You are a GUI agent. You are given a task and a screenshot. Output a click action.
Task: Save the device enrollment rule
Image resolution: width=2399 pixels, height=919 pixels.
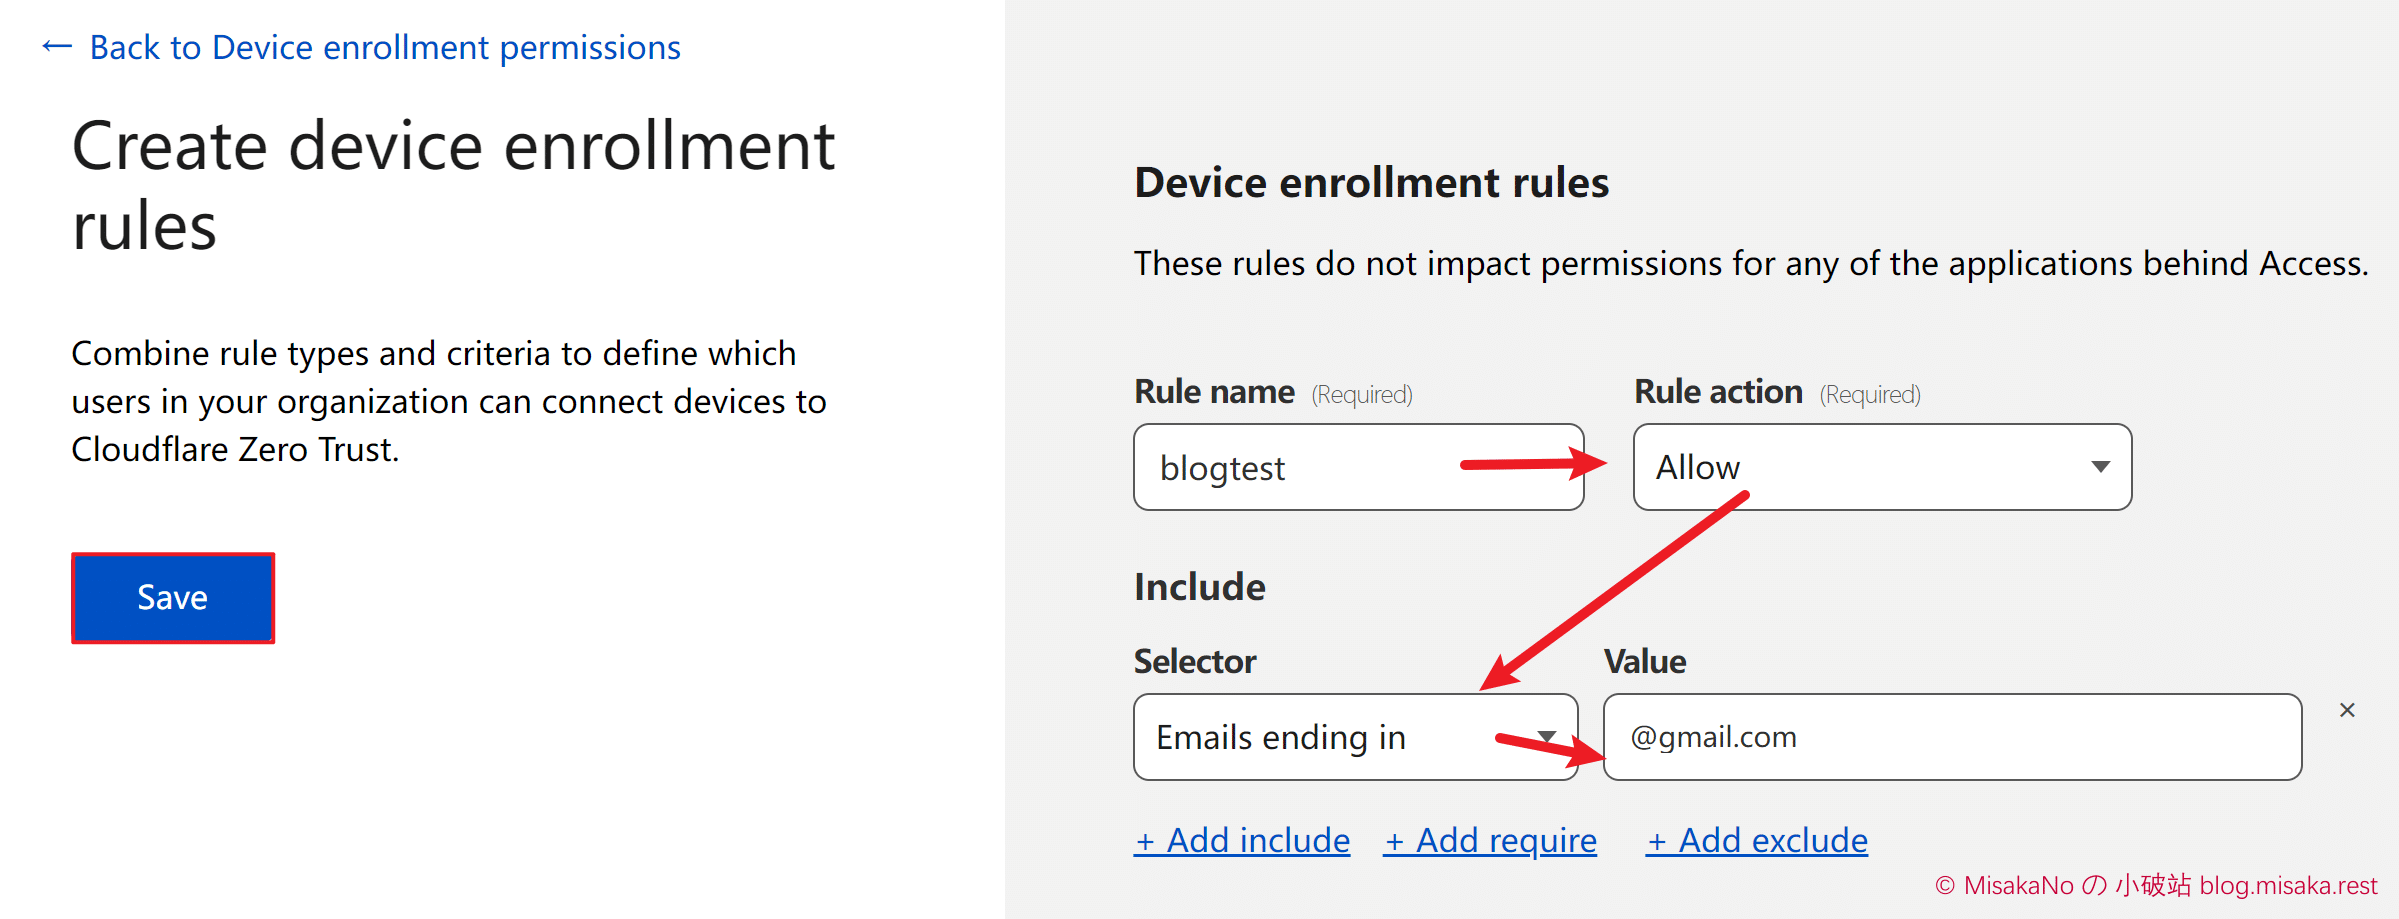coord(173,597)
